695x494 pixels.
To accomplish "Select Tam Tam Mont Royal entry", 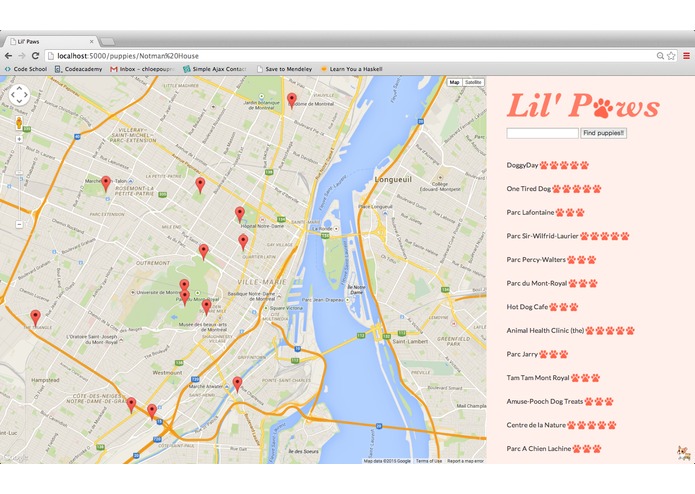I will coord(553,377).
